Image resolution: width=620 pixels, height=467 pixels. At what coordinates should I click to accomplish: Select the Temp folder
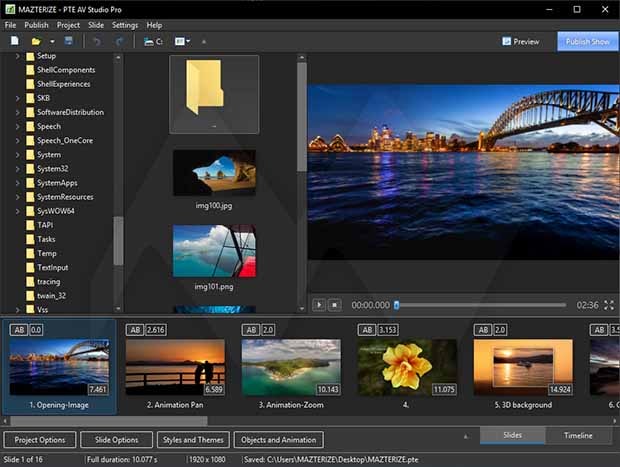pos(42,253)
